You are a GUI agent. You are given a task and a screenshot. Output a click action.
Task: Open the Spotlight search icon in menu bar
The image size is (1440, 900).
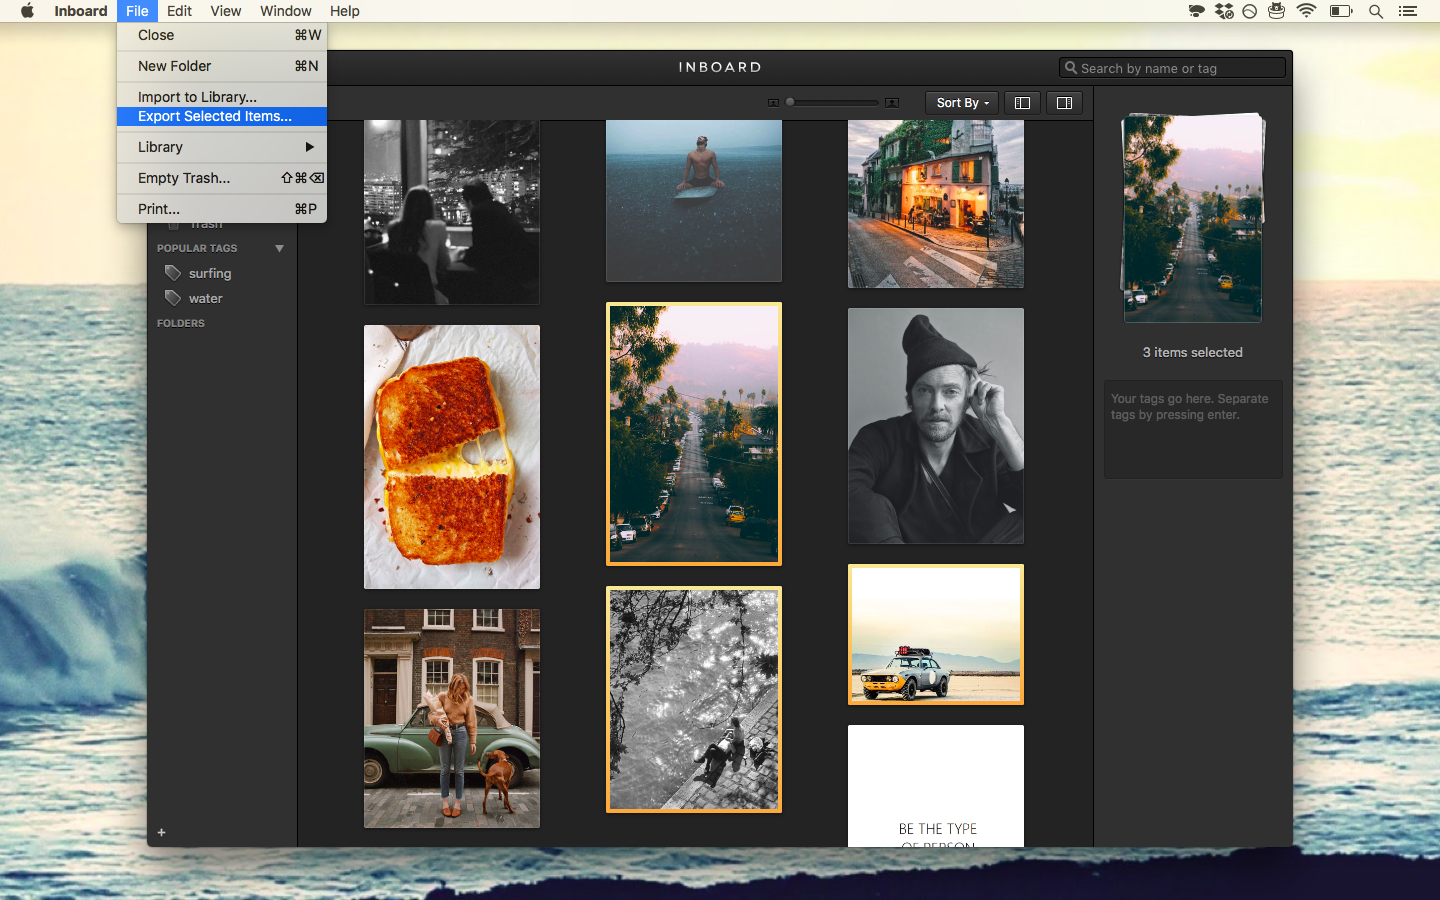point(1376,11)
